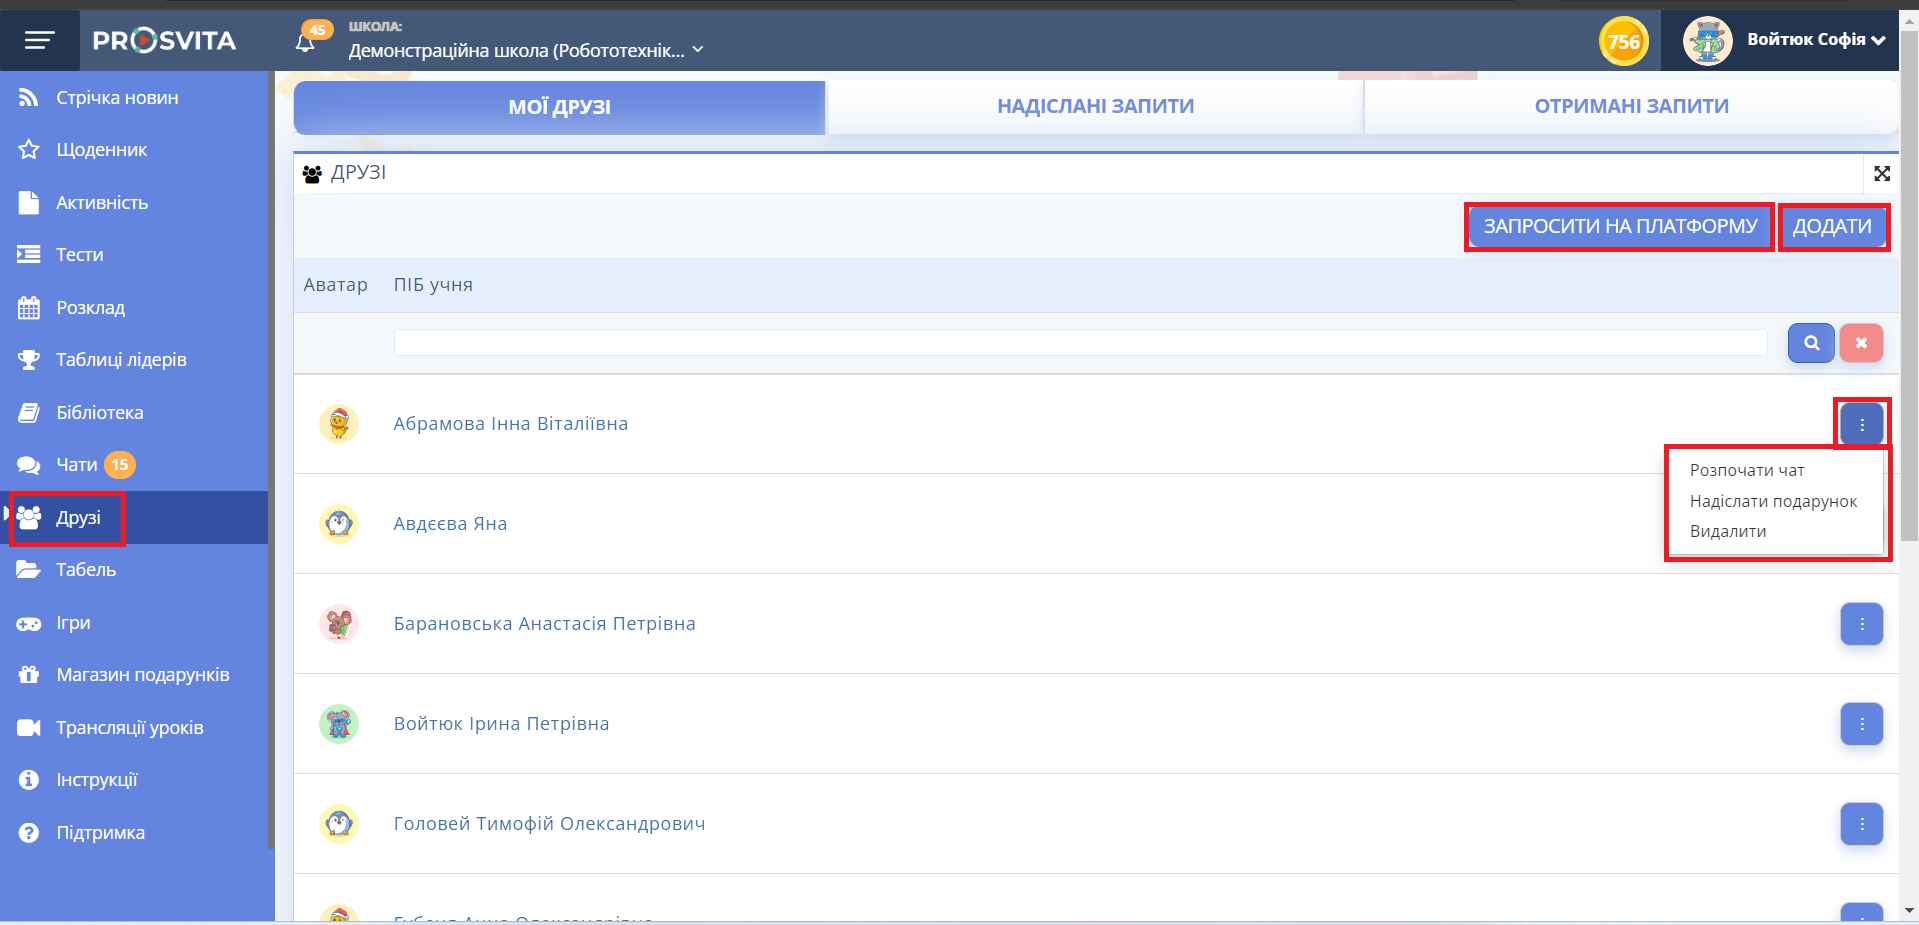Click the fullscreen expand icon in Друзі panel
Image resolution: width=1919 pixels, height=925 pixels.
click(1881, 174)
